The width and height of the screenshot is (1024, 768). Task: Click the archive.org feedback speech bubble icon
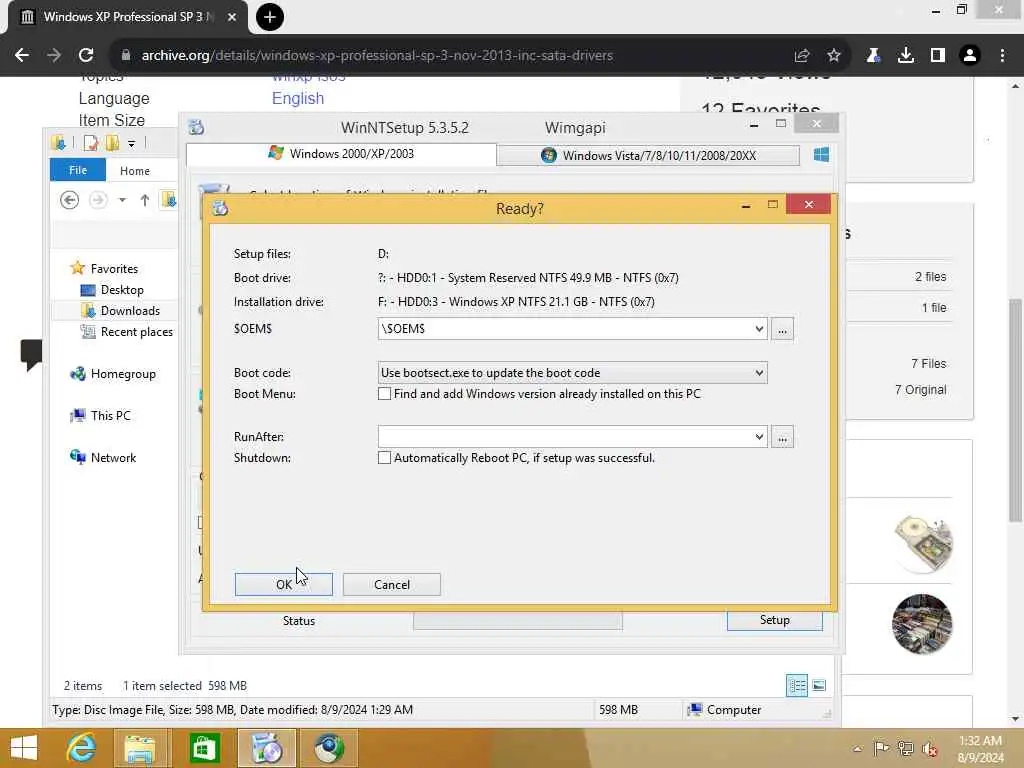[31, 354]
